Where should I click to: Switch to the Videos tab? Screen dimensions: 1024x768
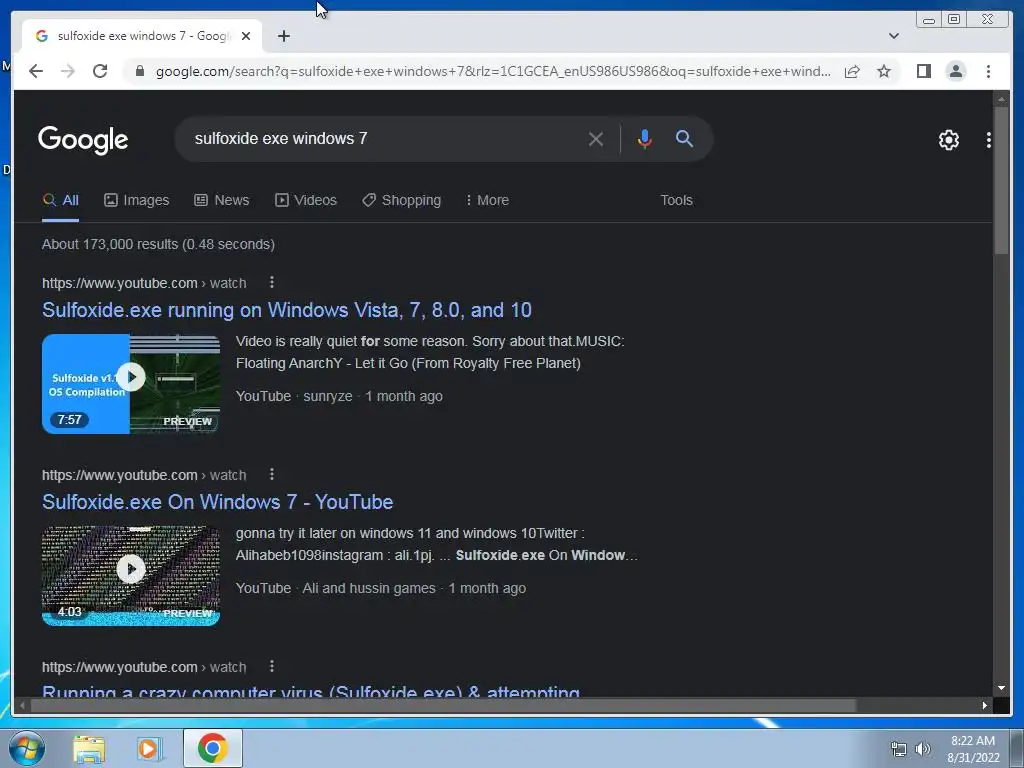click(306, 200)
